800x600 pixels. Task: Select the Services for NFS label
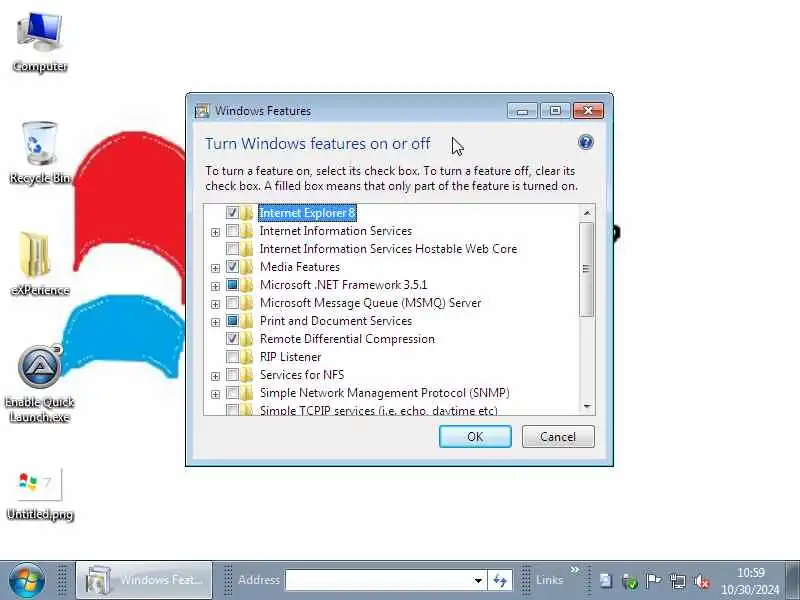(302, 375)
